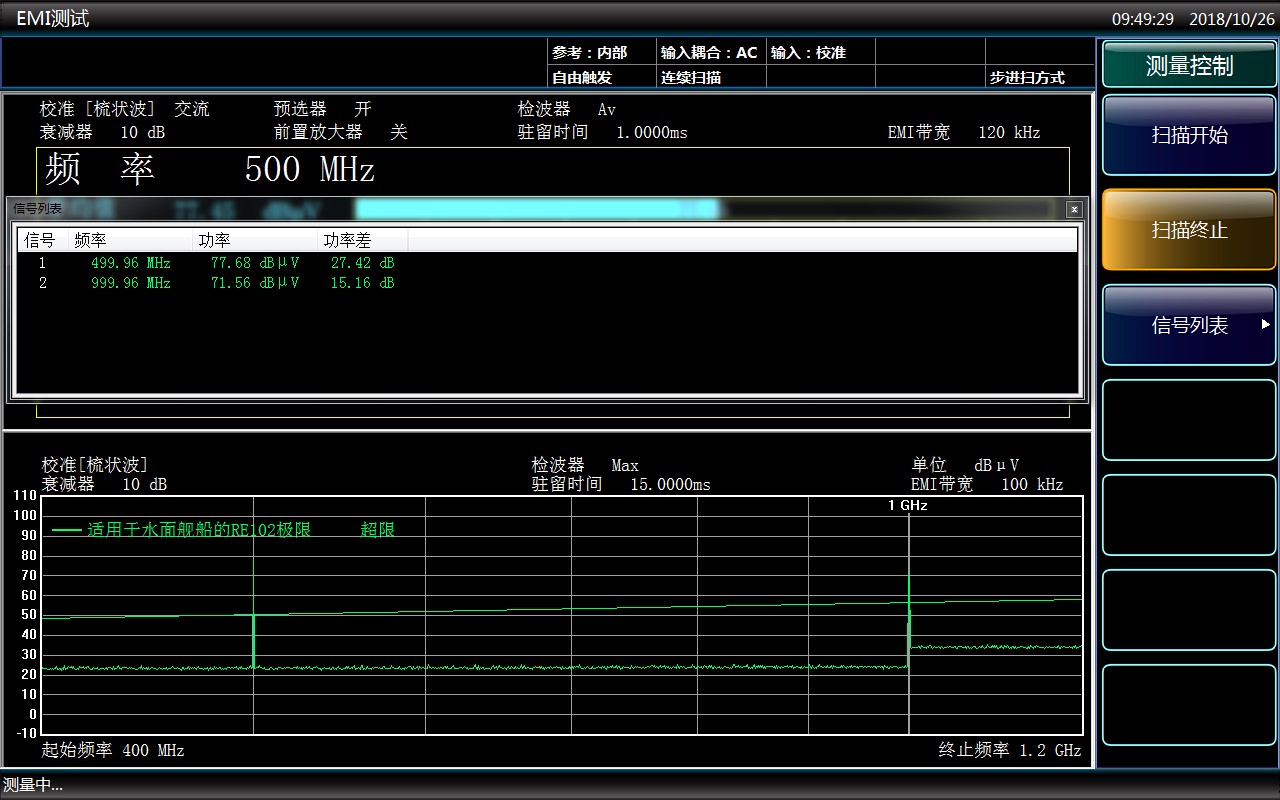Click the 功率差 column header
1280x800 pixels.
345,240
